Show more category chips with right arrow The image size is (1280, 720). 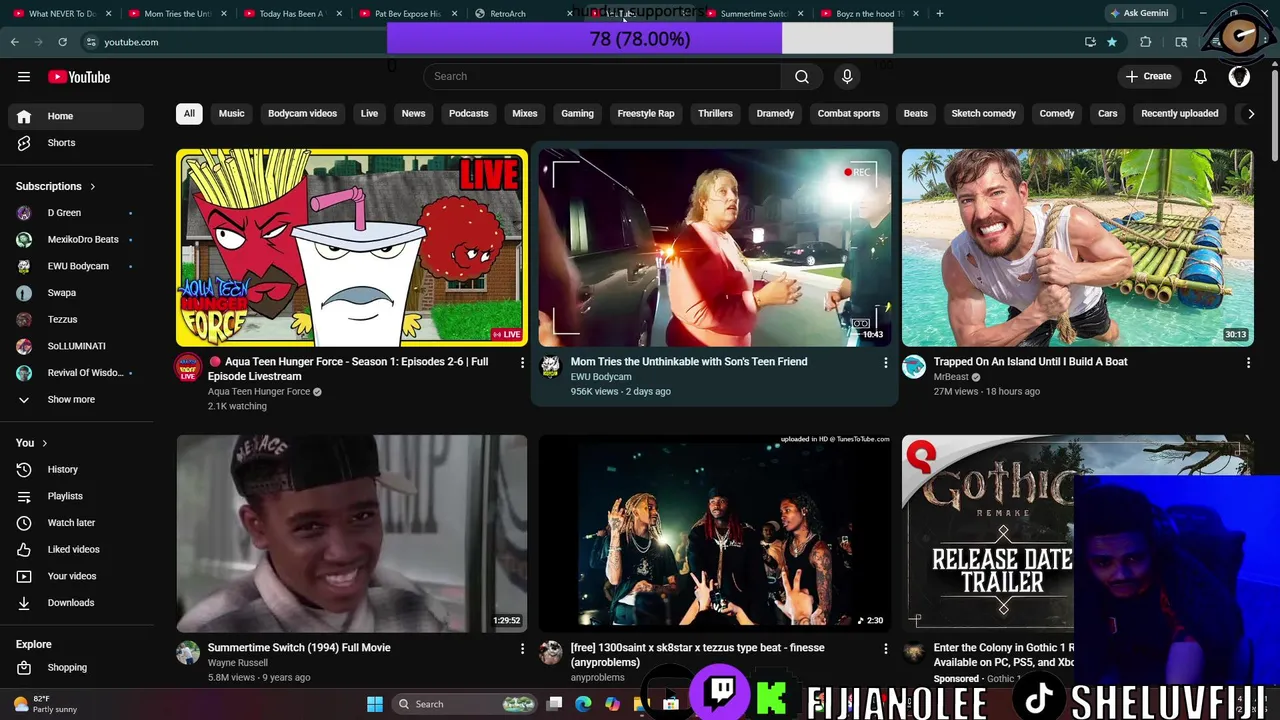point(1250,114)
